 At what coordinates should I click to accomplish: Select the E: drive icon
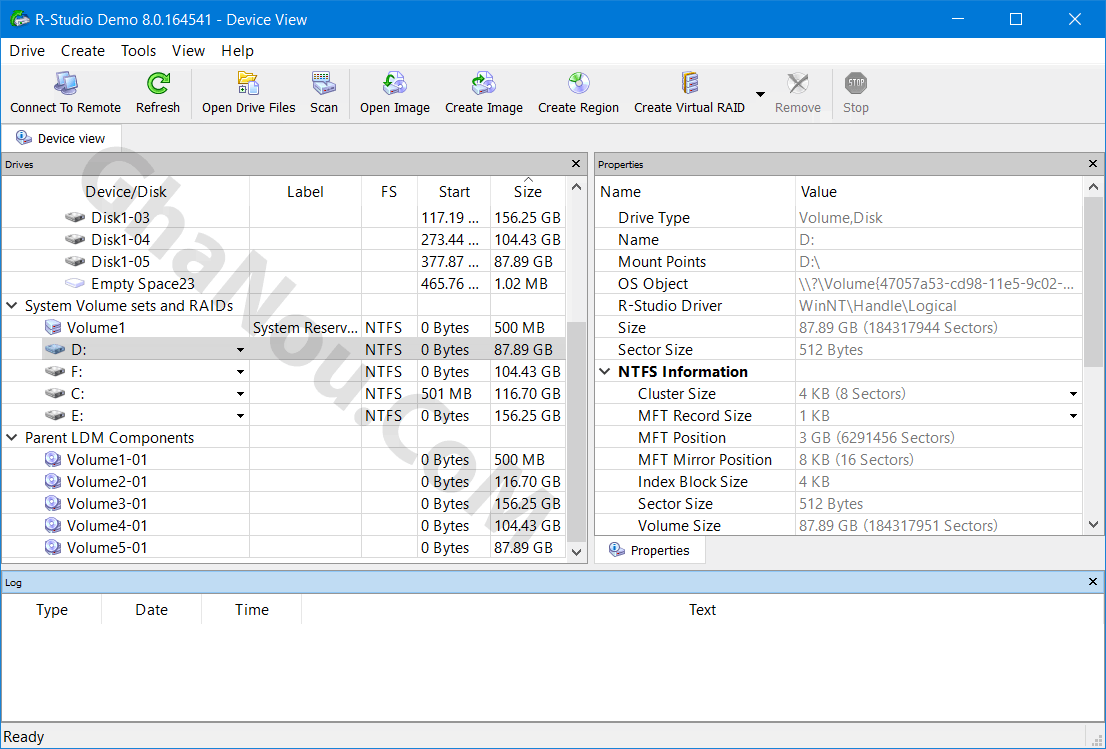click(x=55, y=415)
